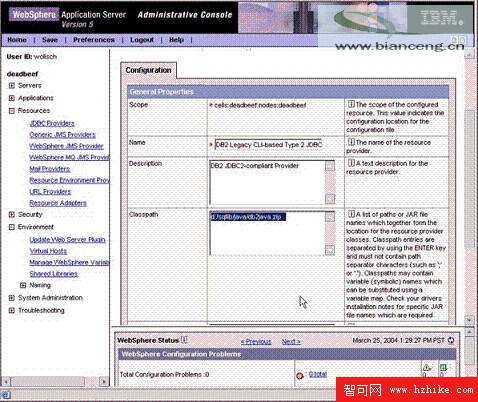Open the Mail Providers link
Screen dimensions: 478x402
[50, 169]
